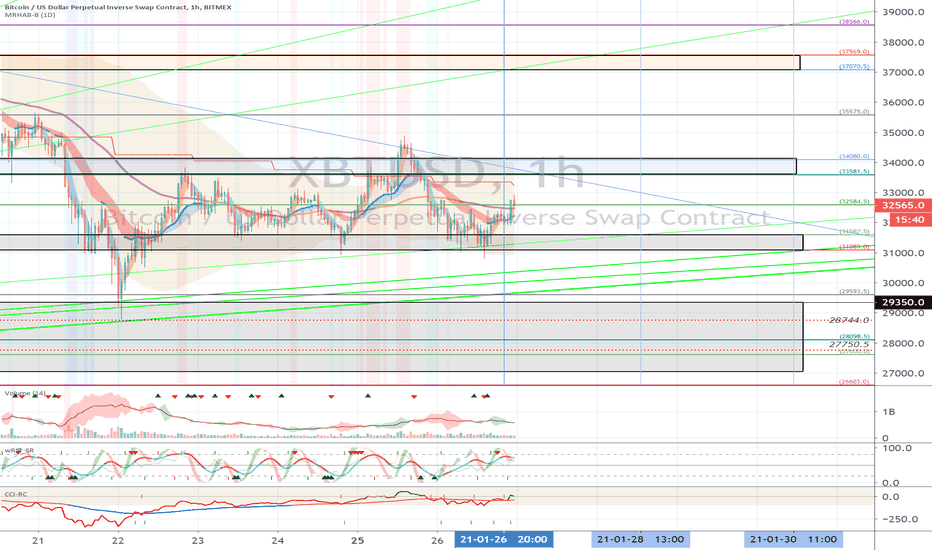Select the Volume (14) indicator label
This screenshot has height=550, width=932.
(x=25, y=394)
